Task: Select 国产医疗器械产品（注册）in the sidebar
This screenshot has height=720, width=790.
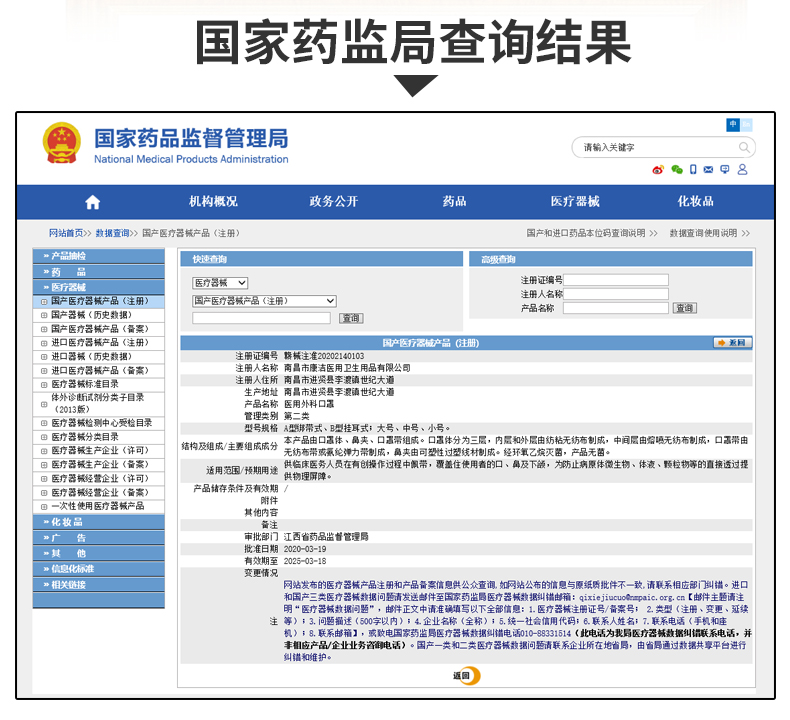Action: point(99,301)
